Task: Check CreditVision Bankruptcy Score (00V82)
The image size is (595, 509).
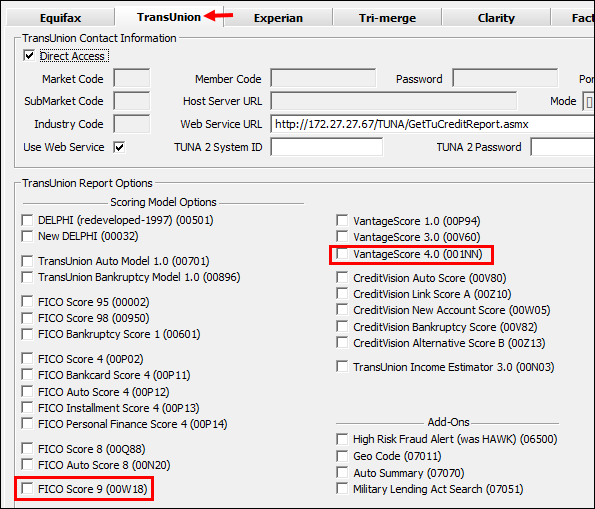Action: 342,327
